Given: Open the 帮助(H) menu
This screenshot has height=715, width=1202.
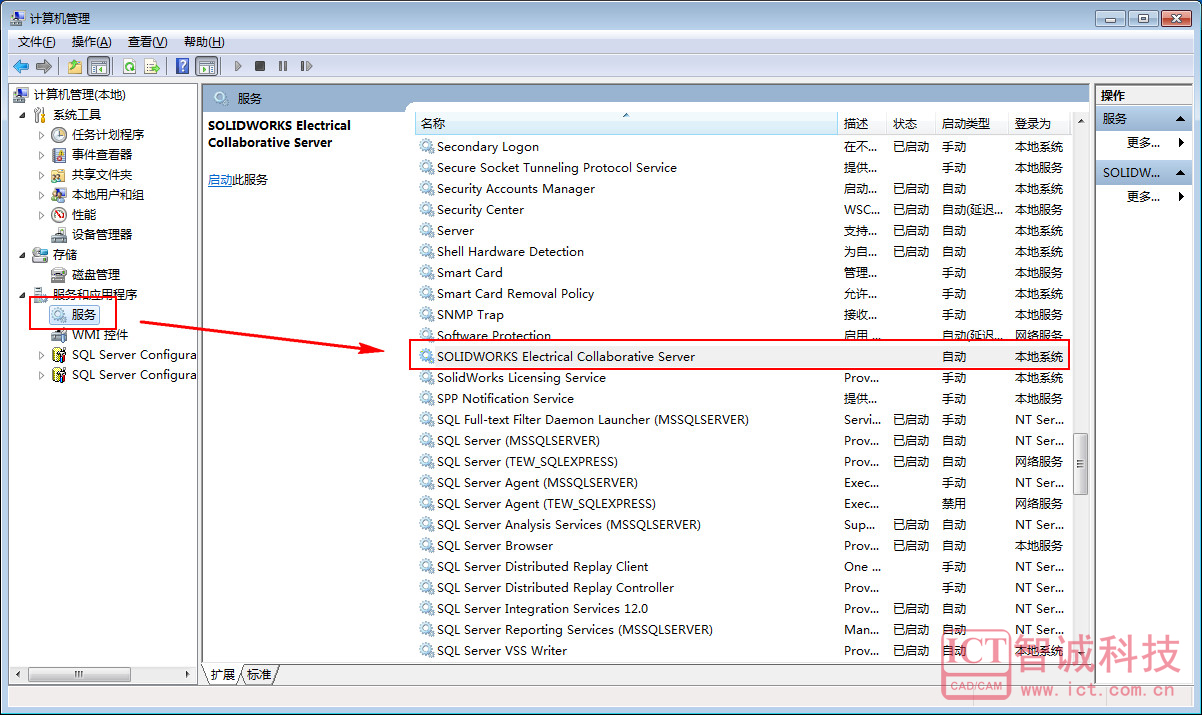Looking at the screenshot, I should coord(204,41).
